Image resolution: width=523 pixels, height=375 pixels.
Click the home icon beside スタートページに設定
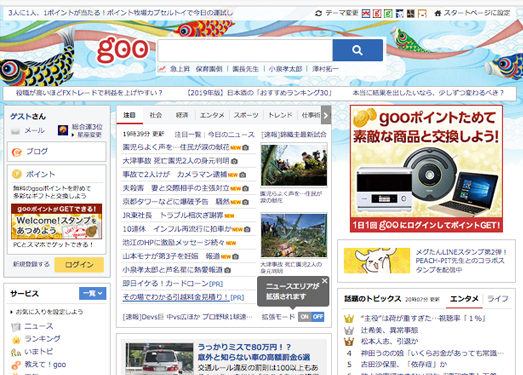point(438,13)
